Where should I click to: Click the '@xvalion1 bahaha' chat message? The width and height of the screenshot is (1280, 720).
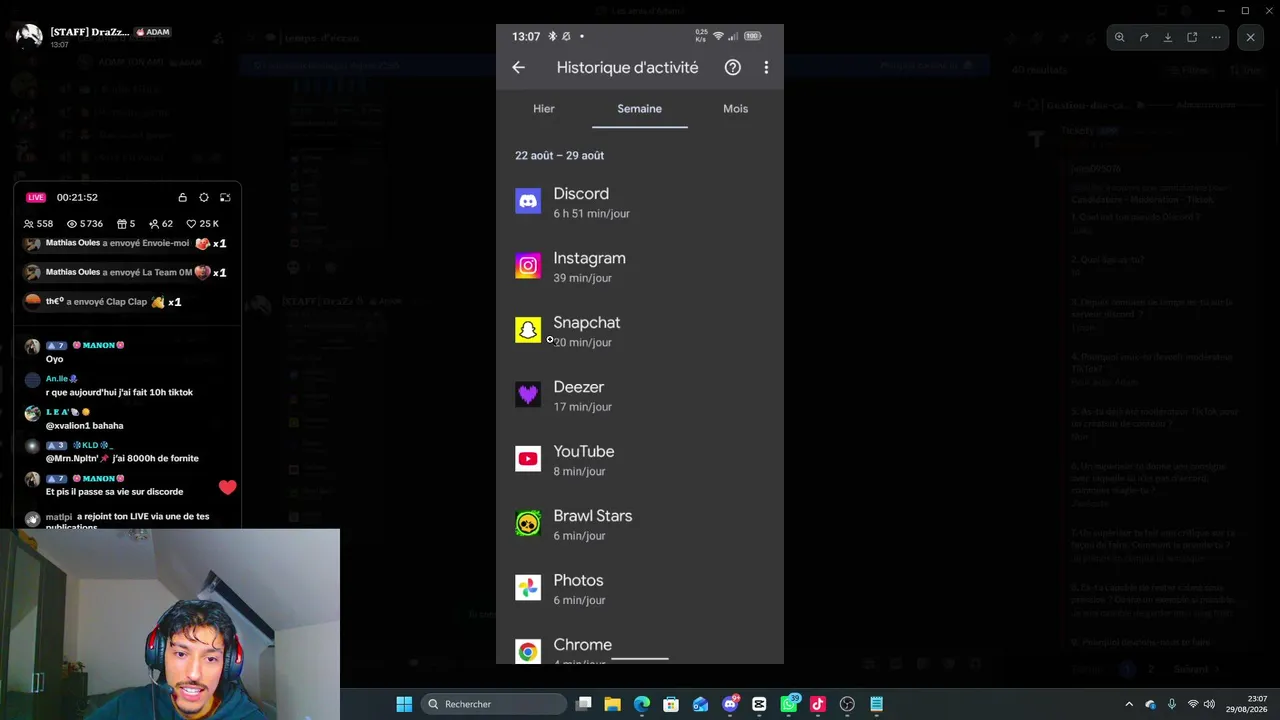tap(85, 426)
